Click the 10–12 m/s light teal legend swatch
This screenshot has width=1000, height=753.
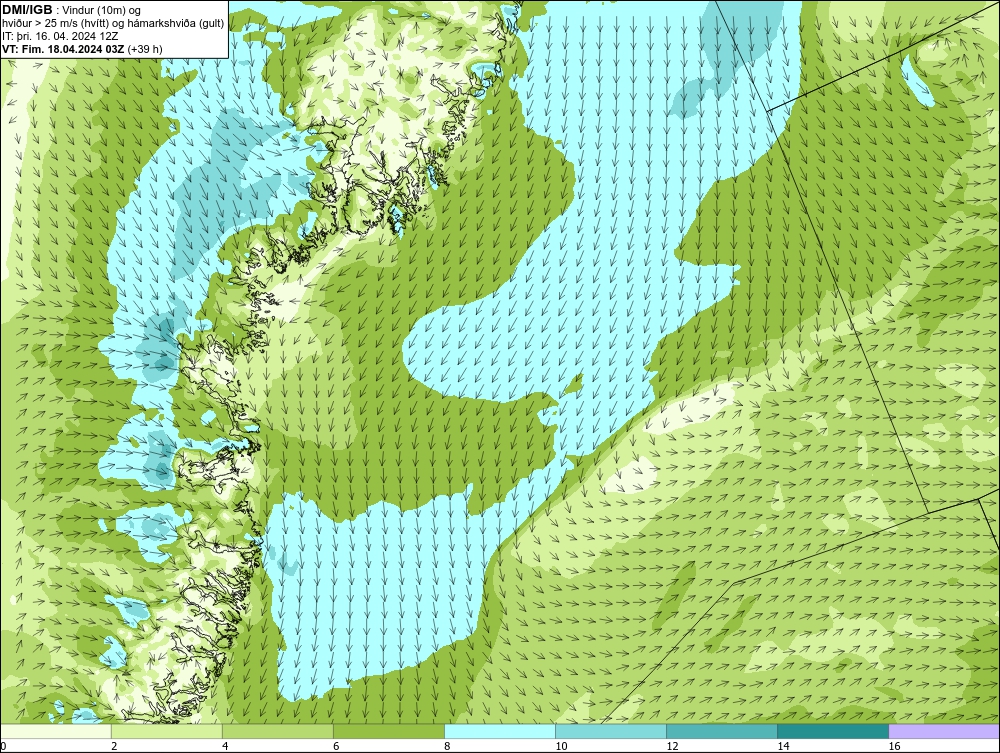[610, 731]
